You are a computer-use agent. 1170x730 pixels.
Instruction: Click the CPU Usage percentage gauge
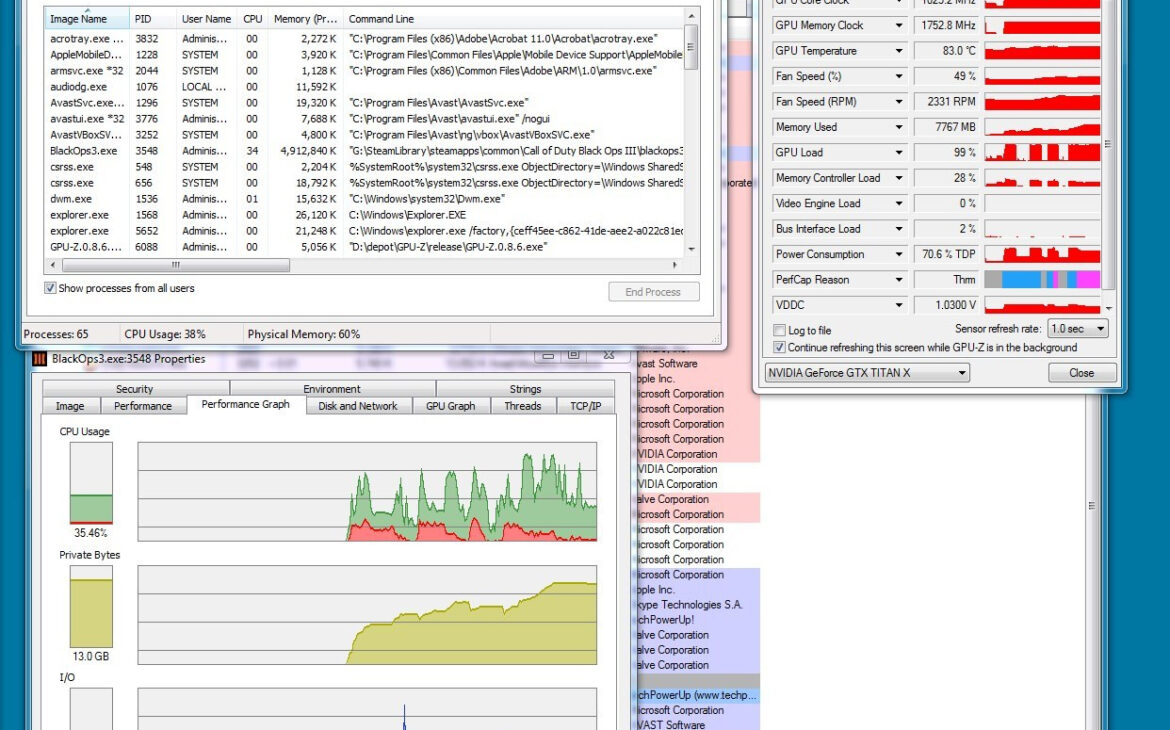(x=91, y=483)
